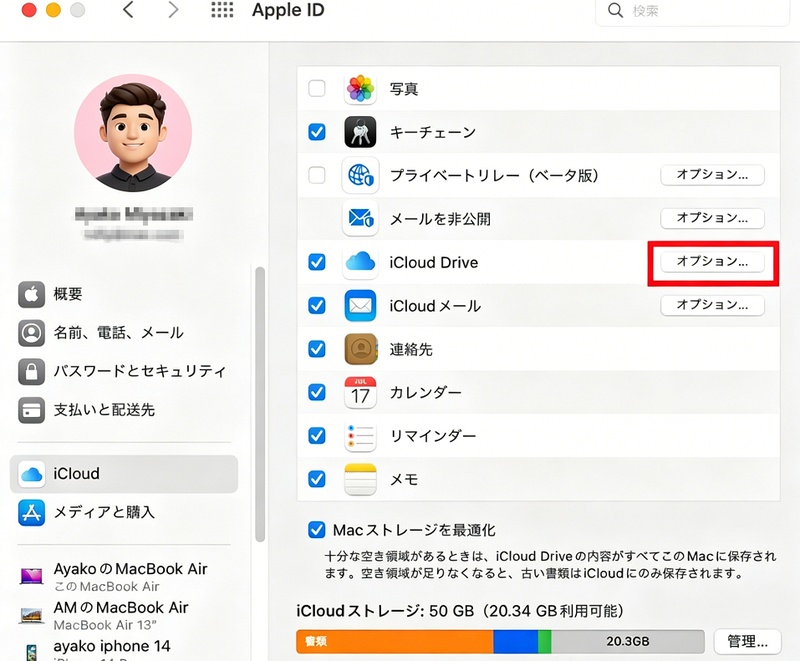The width and height of the screenshot is (800, 661).
Task: Click Ayako の MacBook Air device icon
Action: (32, 576)
